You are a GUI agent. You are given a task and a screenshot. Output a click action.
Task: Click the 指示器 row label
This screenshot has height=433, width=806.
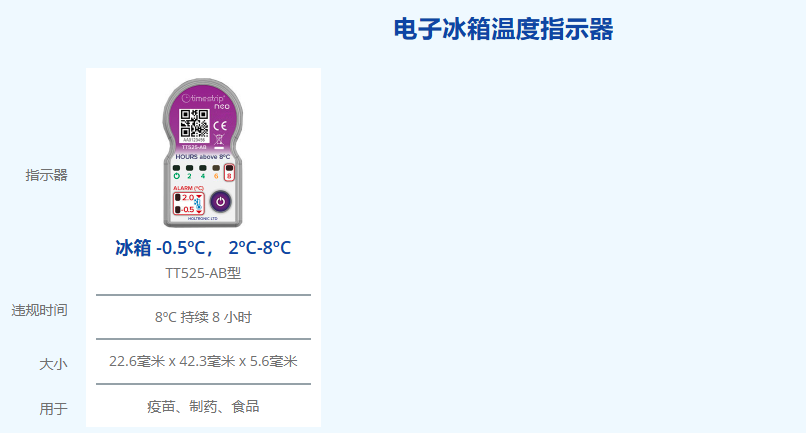coord(47,175)
